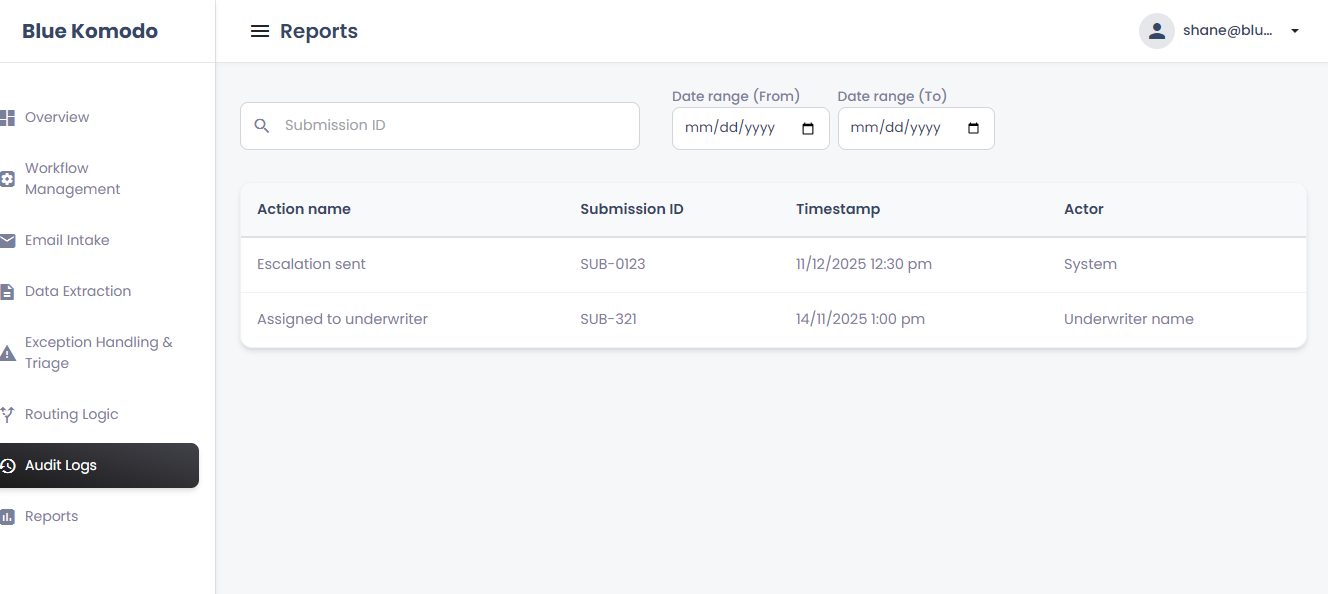Click the Exception Handling warning icon
This screenshot has width=1328, height=594.
[7, 353]
